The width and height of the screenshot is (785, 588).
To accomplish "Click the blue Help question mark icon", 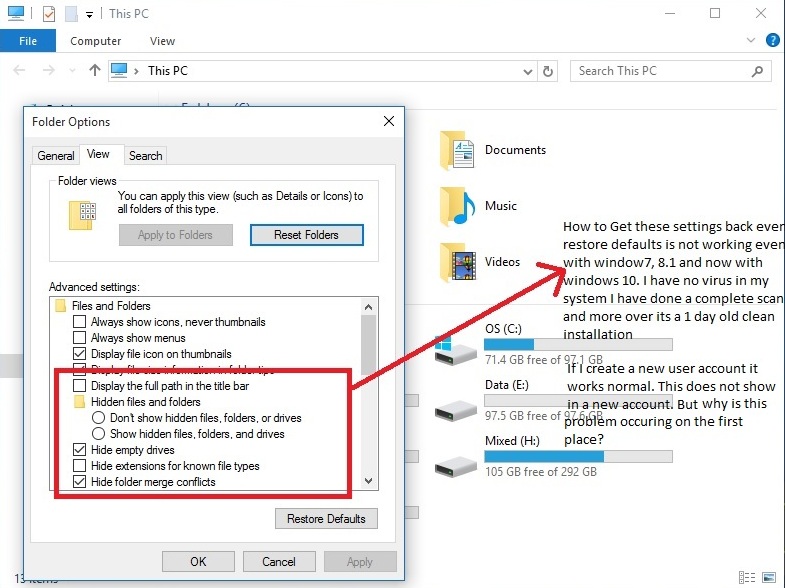I will 772,40.
